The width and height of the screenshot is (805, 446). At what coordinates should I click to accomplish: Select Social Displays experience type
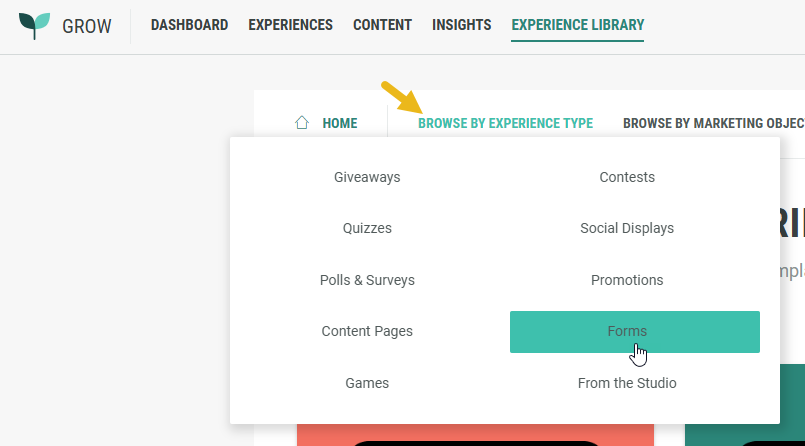point(627,228)
